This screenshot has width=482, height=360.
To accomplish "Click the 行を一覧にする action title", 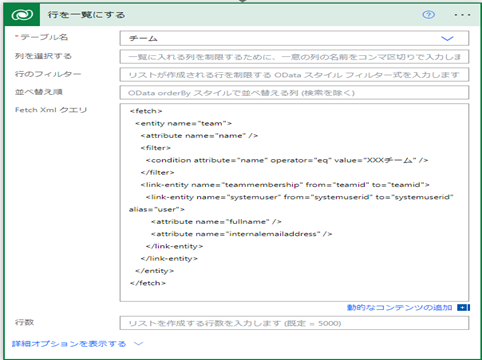I will pos(86,15).
